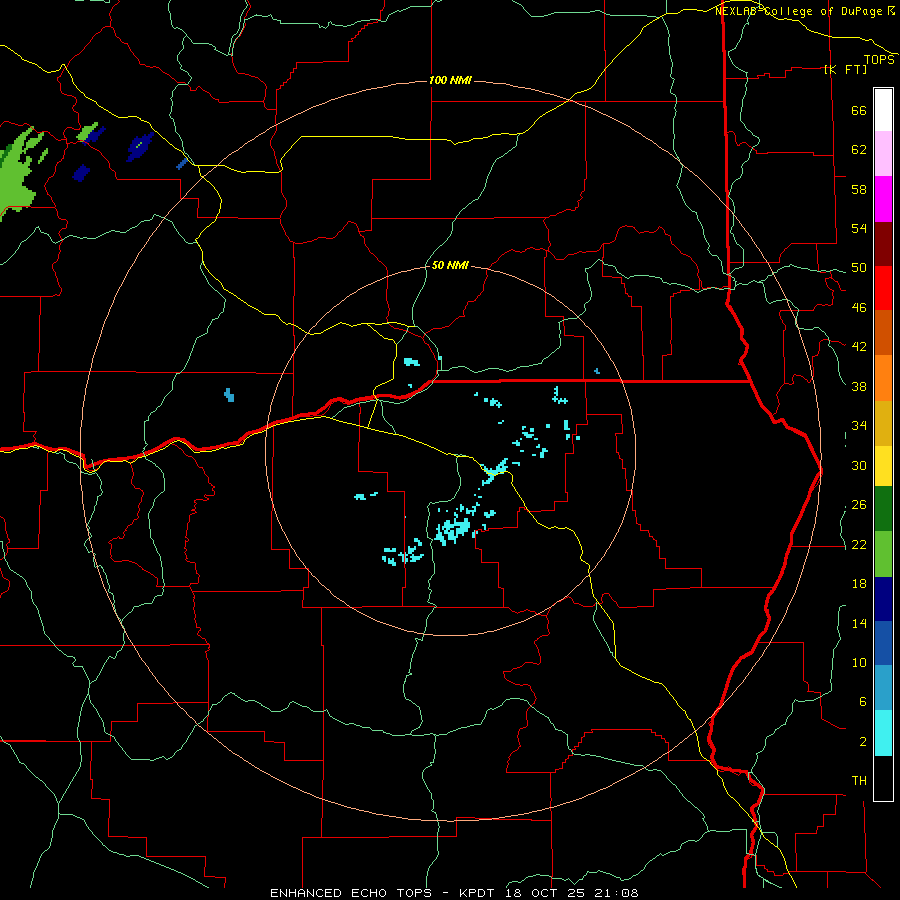This screenshot has width=900, height=900.
Task: Click the 10 legend value
Action: point(859,663)
